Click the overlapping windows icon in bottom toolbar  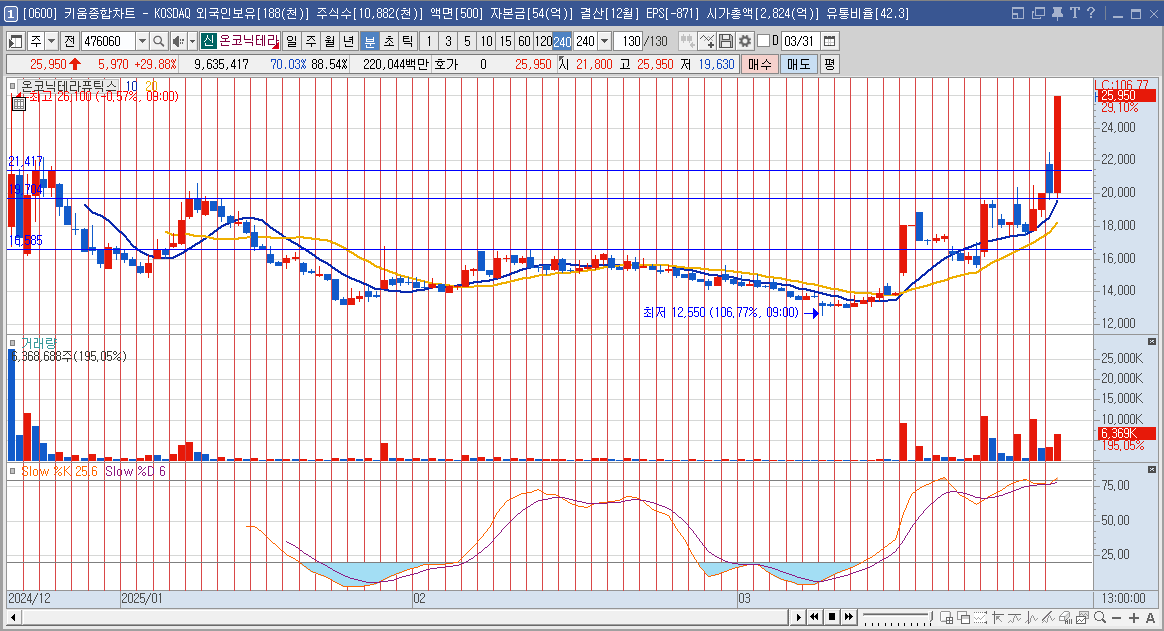(964, 618)
